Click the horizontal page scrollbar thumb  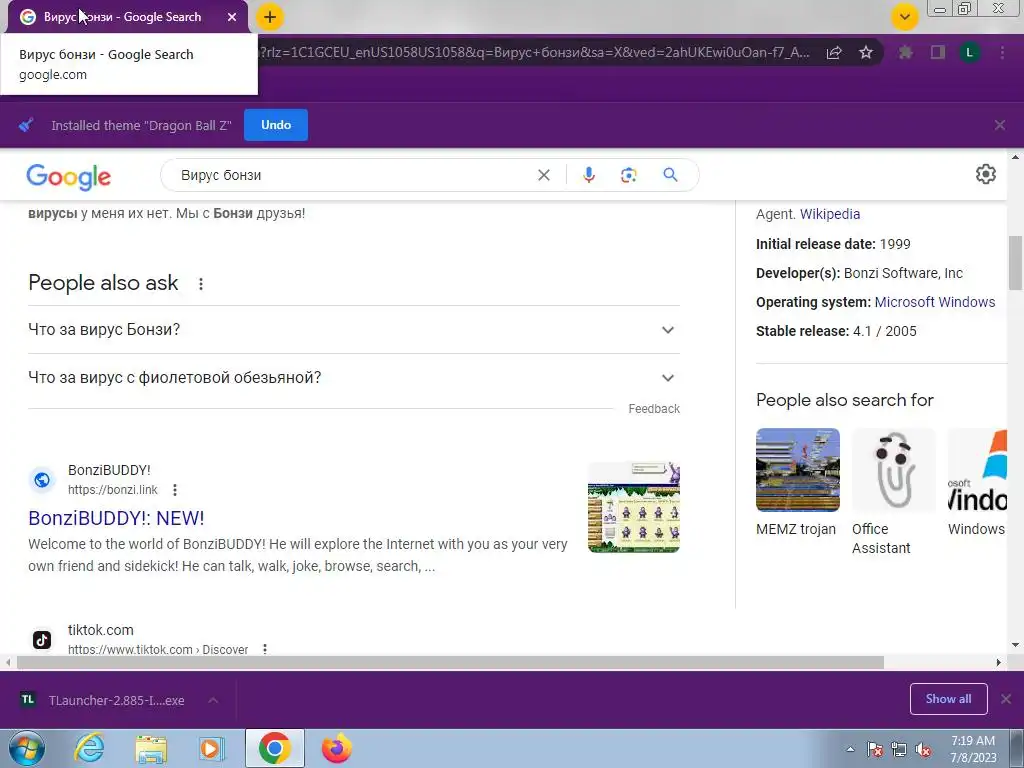pyautogui.click(x=450, y=663)
